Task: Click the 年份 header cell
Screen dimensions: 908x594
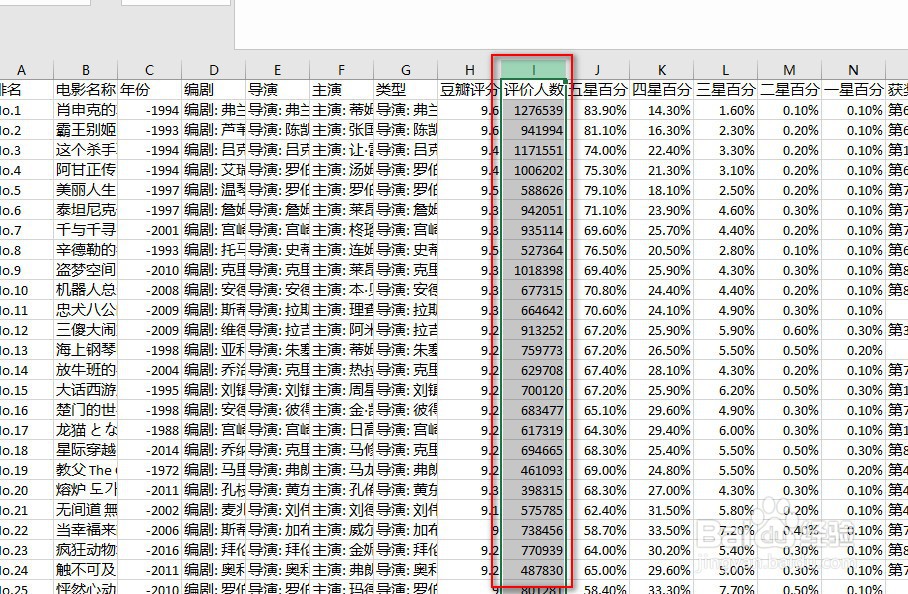Action: point(149,90)
